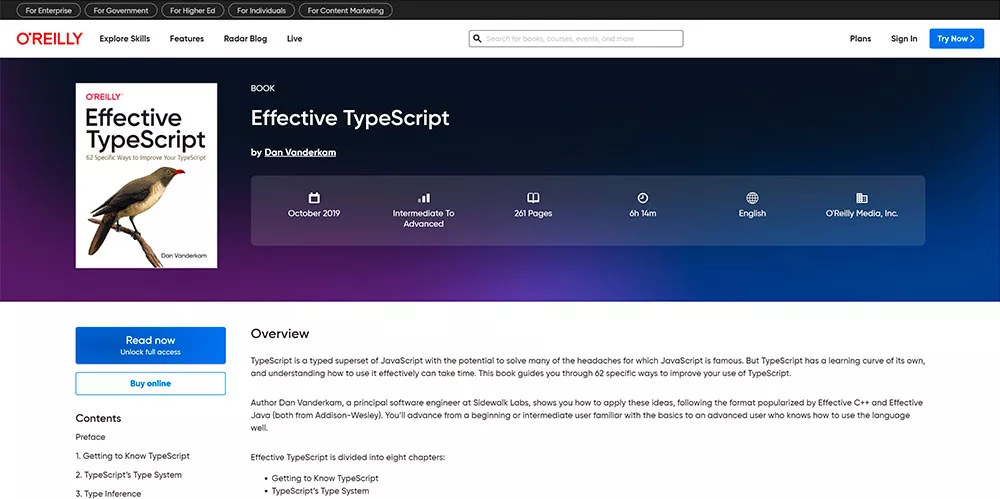Click the Try Now button
This screenshot has height=499, width=1000.
pos(956,39)
